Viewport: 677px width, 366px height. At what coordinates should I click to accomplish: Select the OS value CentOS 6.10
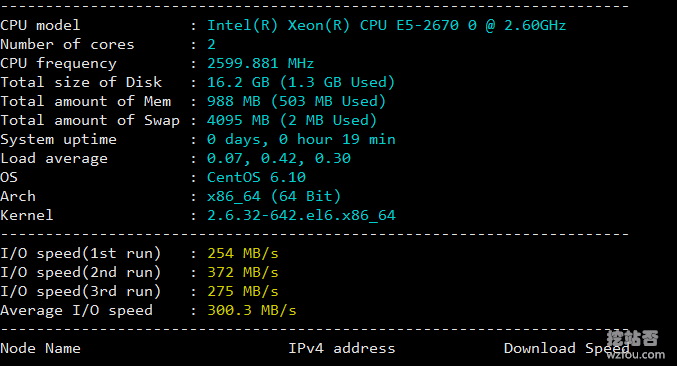coord(256,177)
